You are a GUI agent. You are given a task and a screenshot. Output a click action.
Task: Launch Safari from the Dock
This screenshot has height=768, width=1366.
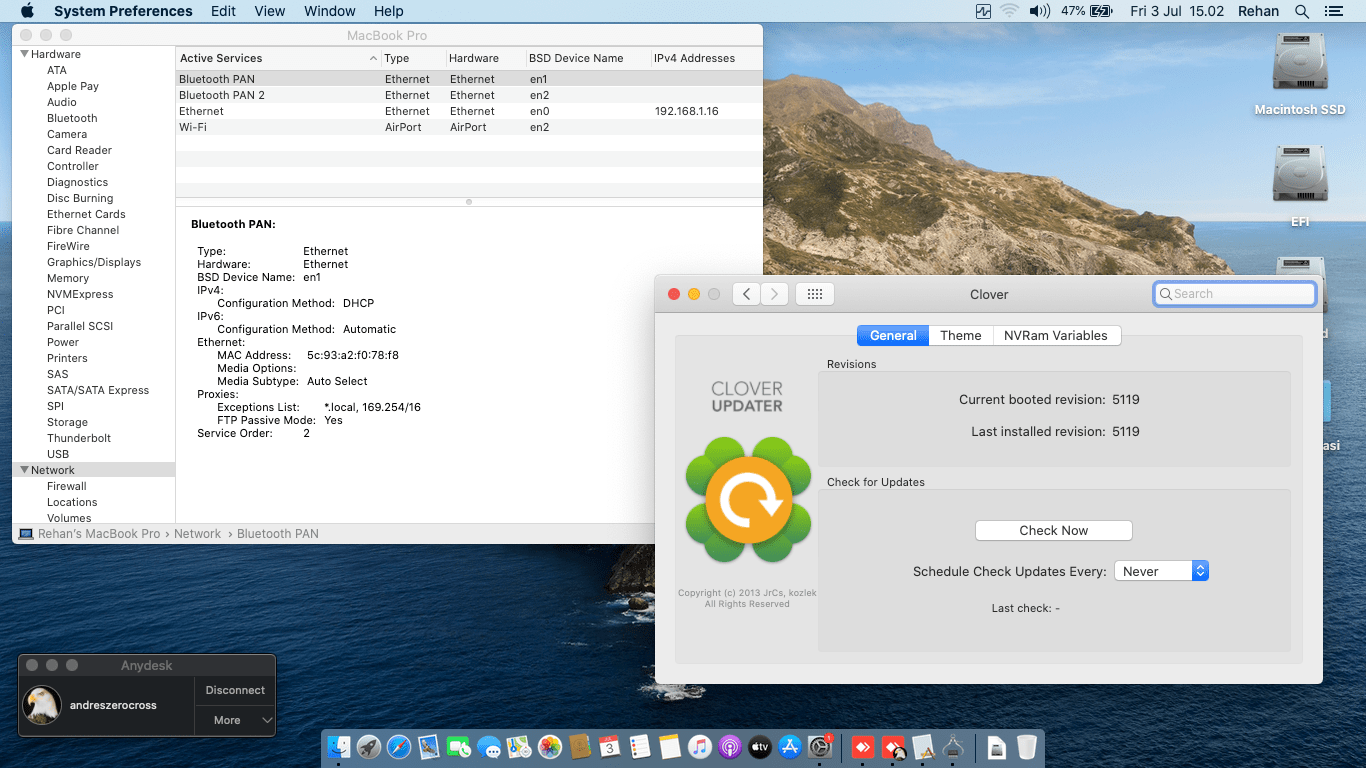(399, 747)
